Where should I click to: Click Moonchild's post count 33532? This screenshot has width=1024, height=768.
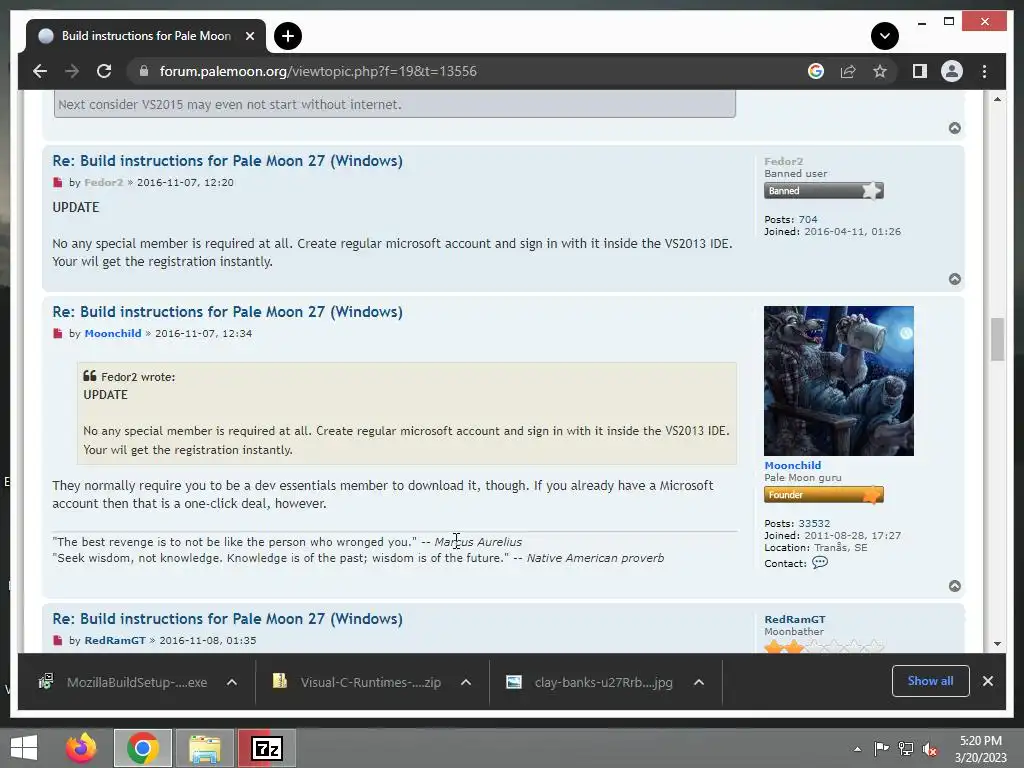point(814,523)
